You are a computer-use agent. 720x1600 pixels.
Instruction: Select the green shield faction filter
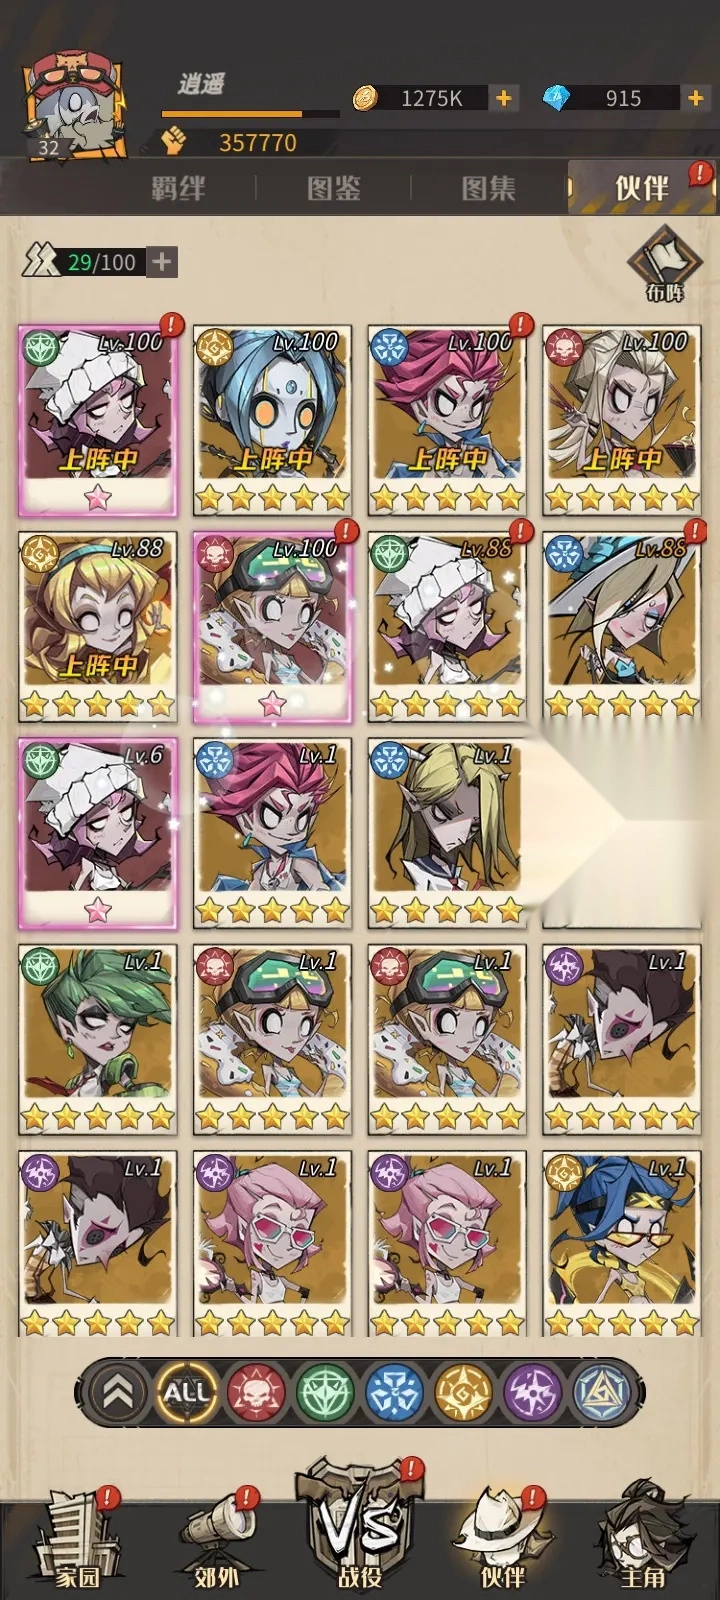click(x=325, y=1392)
